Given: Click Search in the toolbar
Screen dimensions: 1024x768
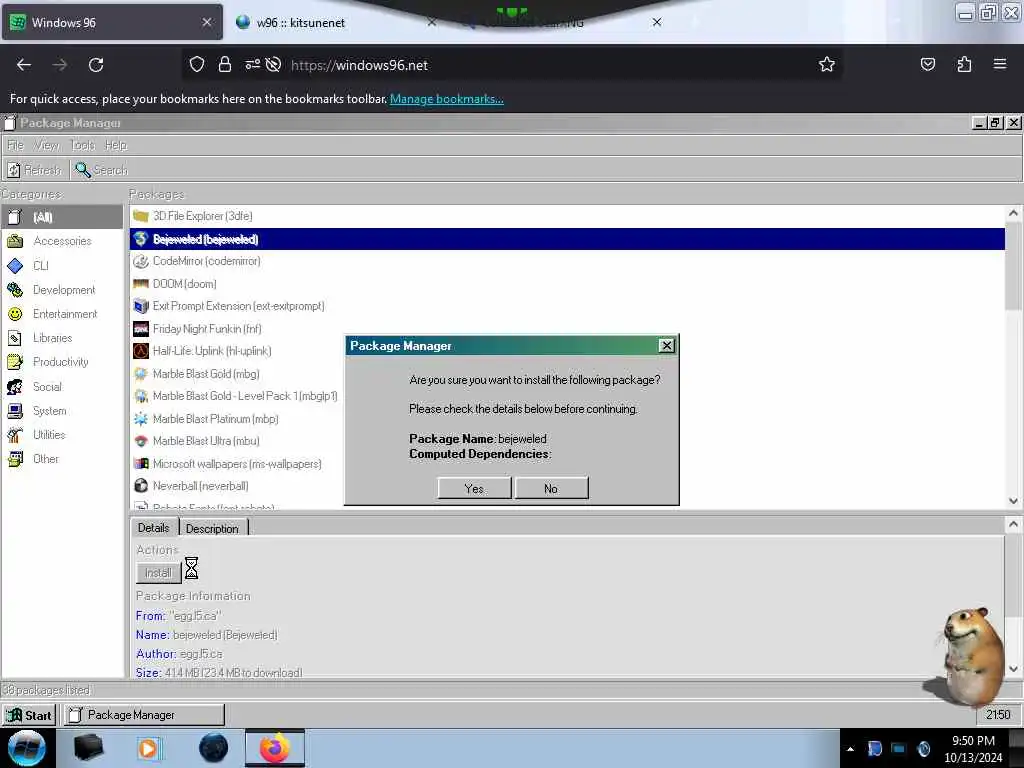Looking at the screenshot, I should (x=101, y=170).
